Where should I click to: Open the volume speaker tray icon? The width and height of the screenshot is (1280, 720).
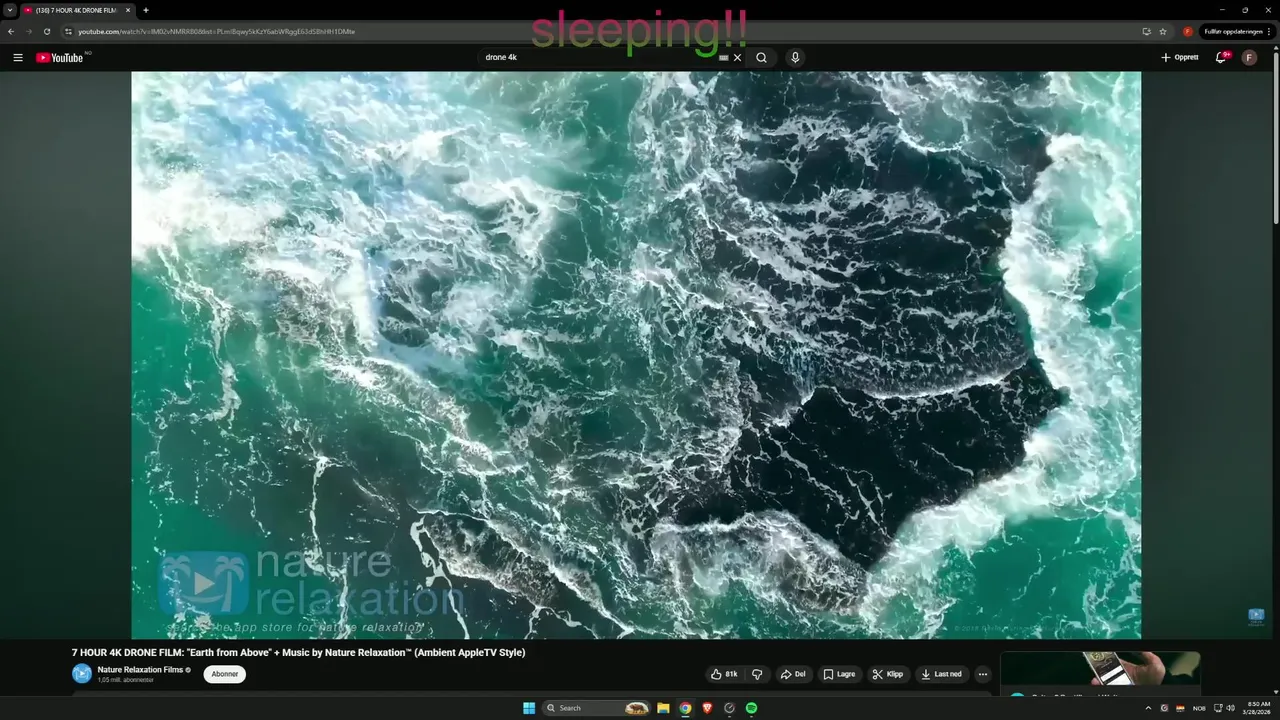coord(1231,708)
